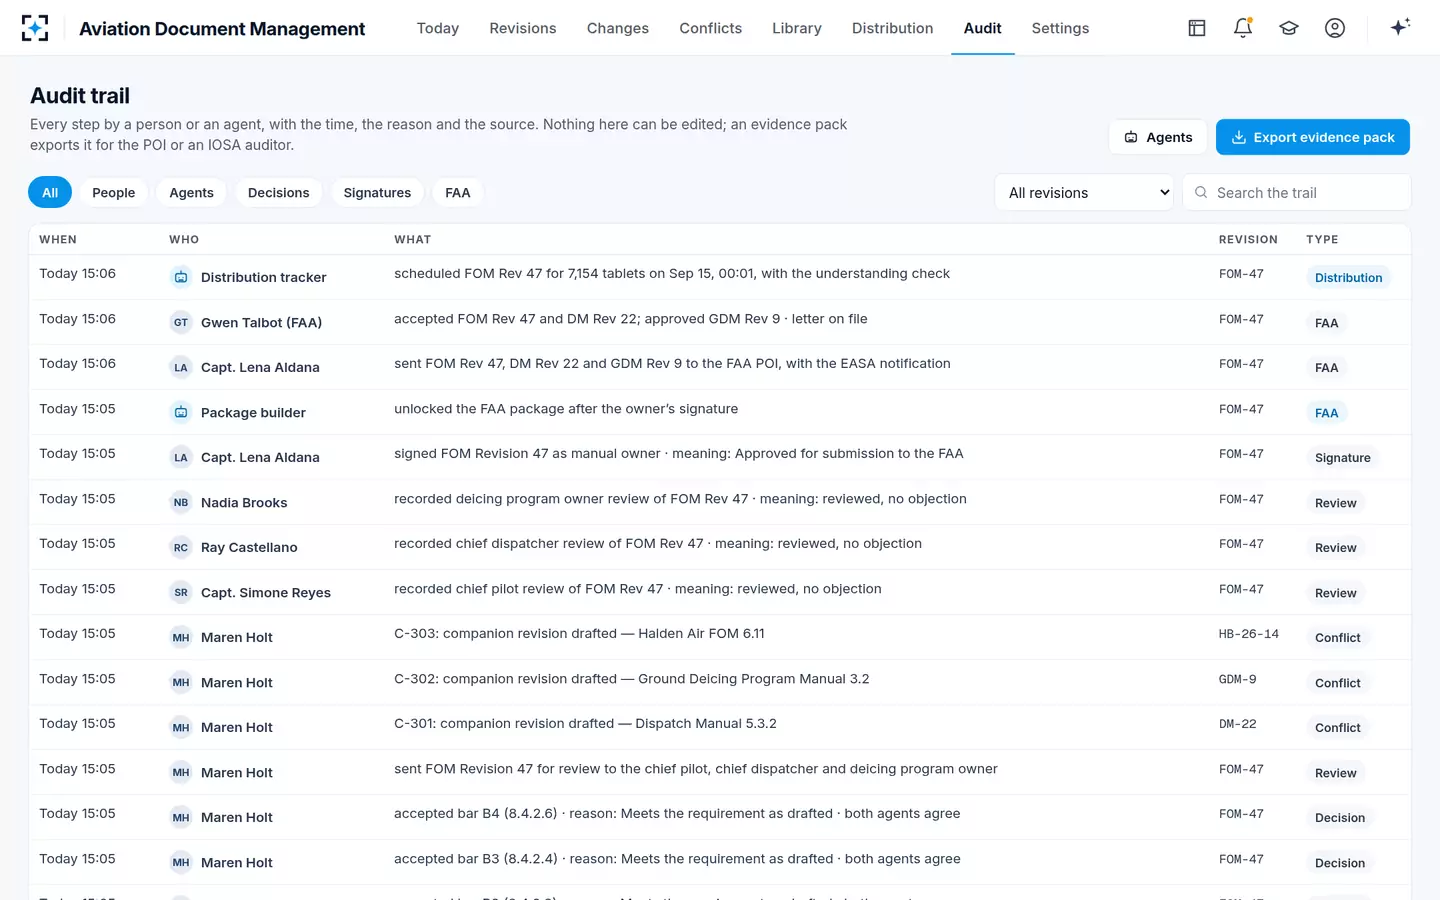Click the search magnifier icon
The image size is (1440, 900).
1201,192
